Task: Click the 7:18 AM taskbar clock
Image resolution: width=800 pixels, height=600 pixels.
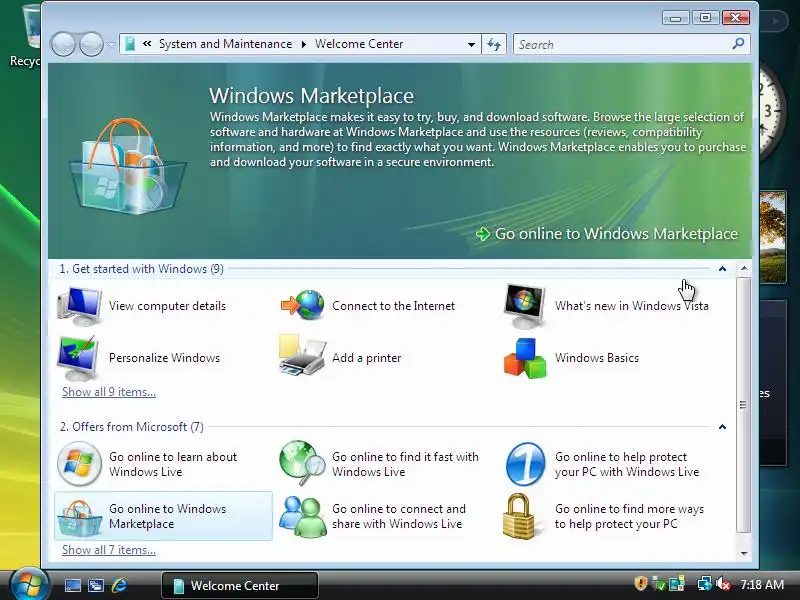Action: coord(762,584)
